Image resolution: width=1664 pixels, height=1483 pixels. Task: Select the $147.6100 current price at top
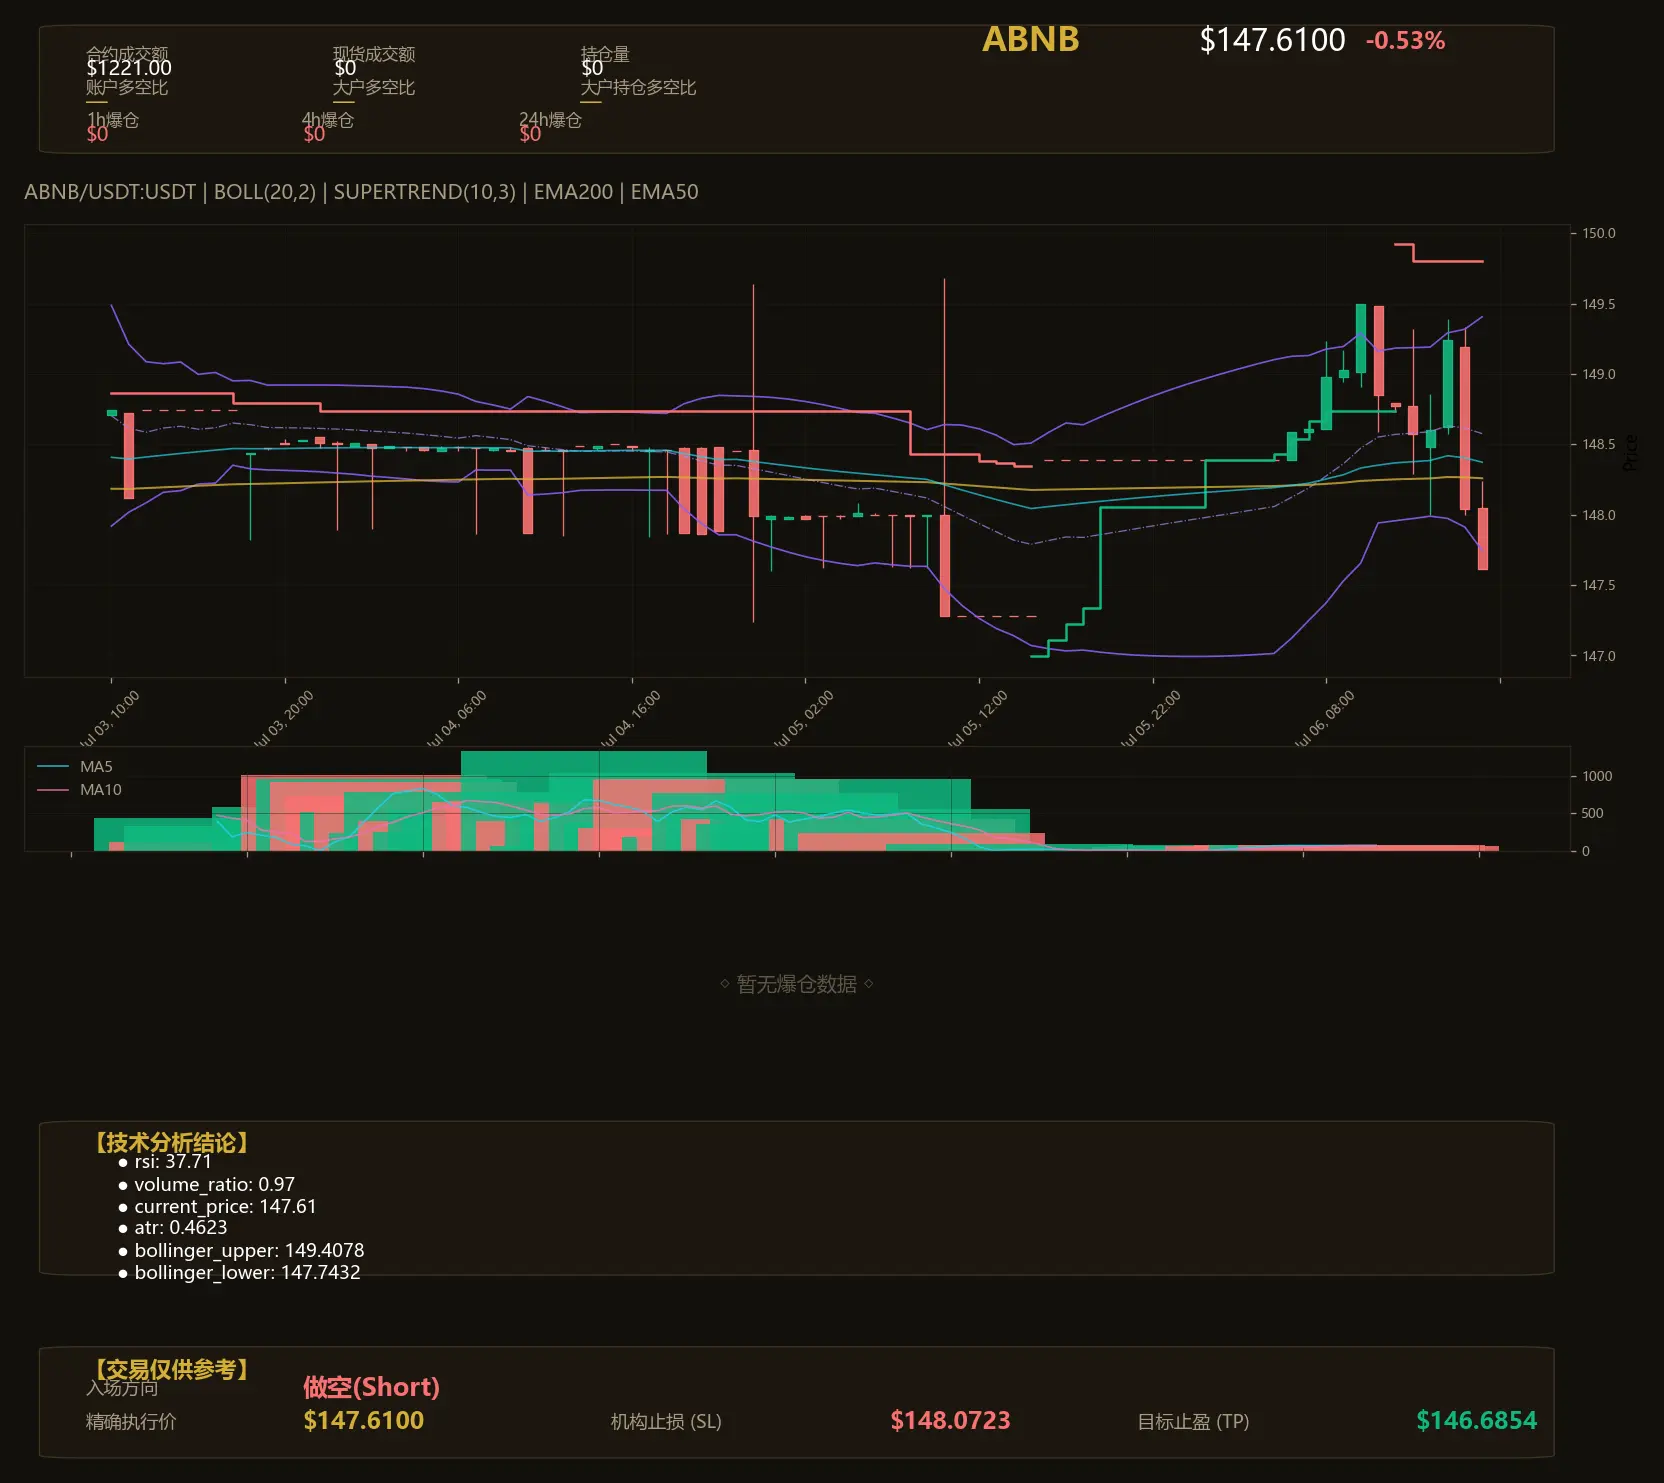tap(1272, 40)
